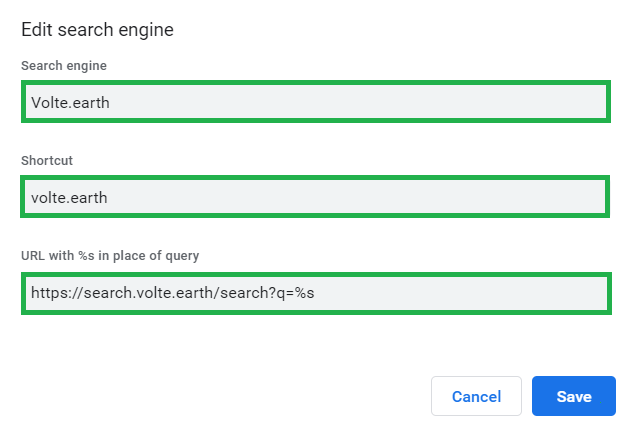Viewport: 632px width, 433px height.
Task: Click into the Shortcut input field
Action: click(314, 197)
